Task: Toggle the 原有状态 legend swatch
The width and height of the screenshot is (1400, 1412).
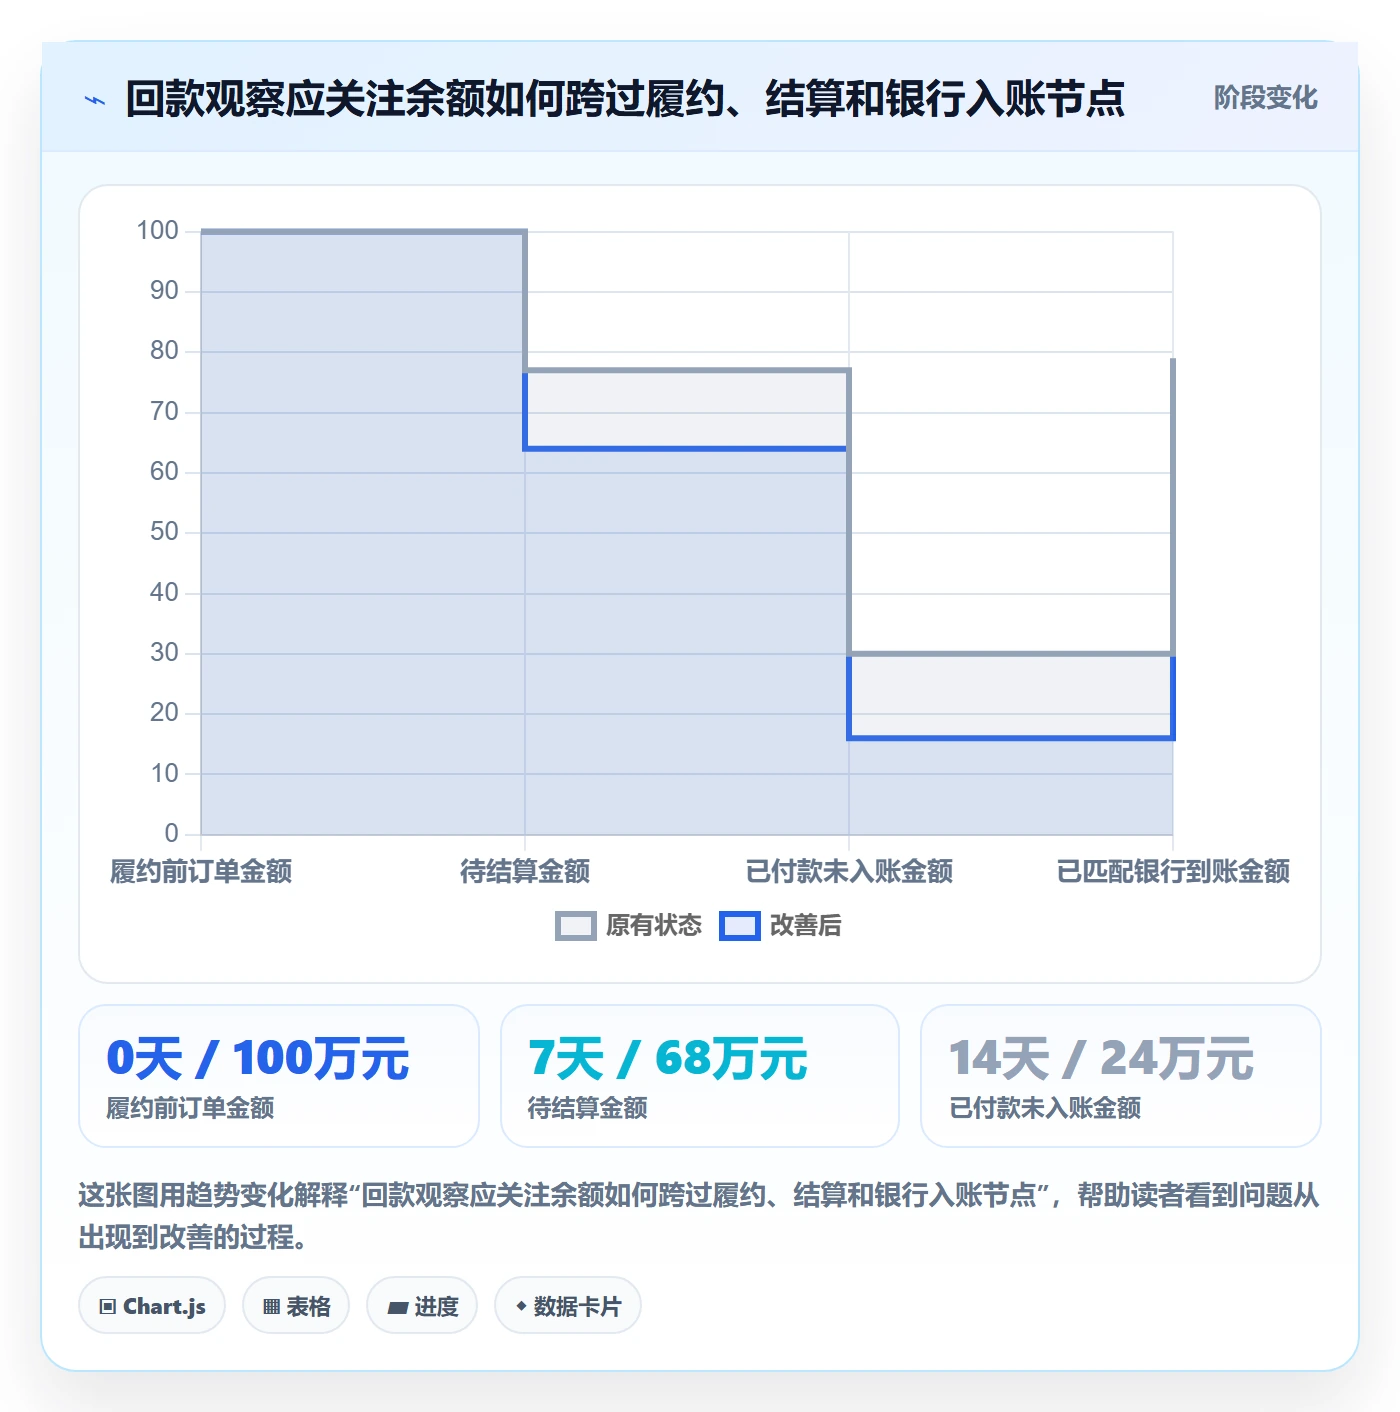Action: (575, 926)
